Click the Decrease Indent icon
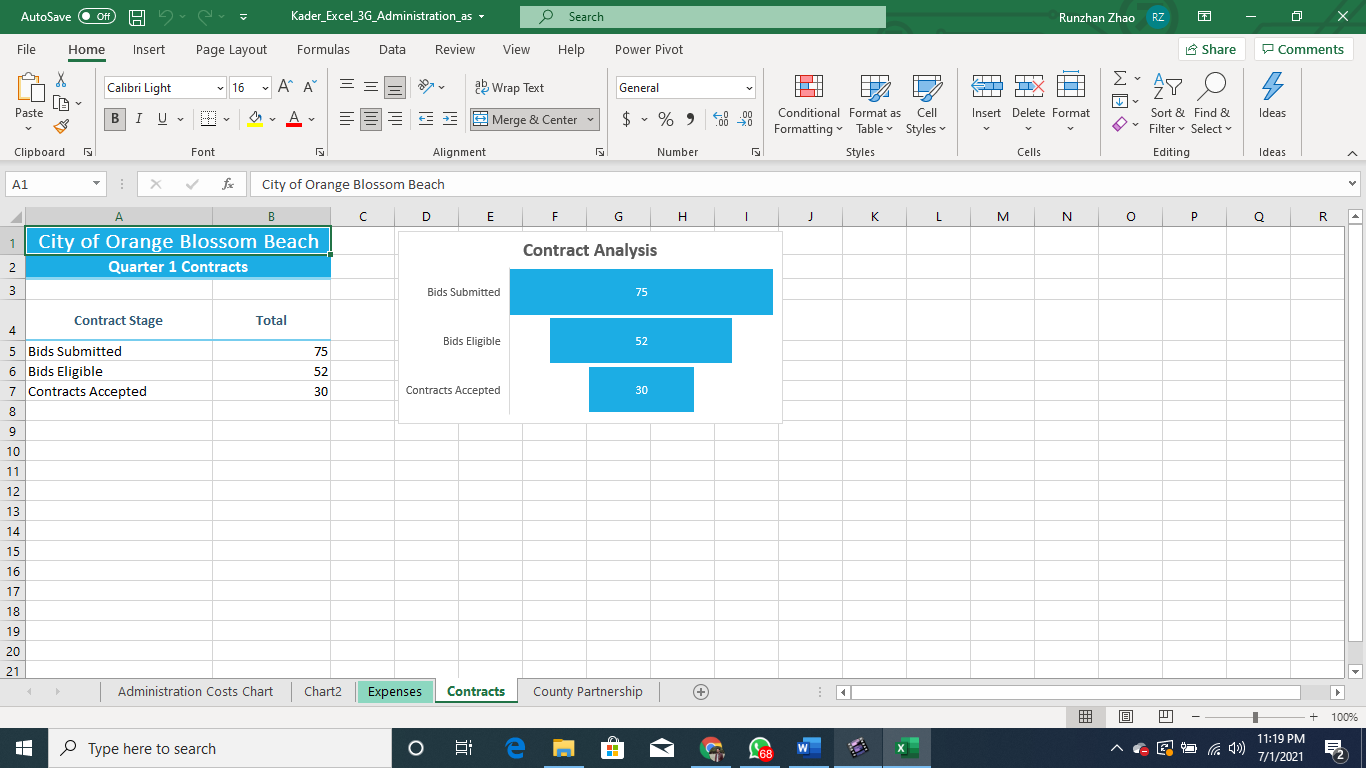 [x=426, y=119]
